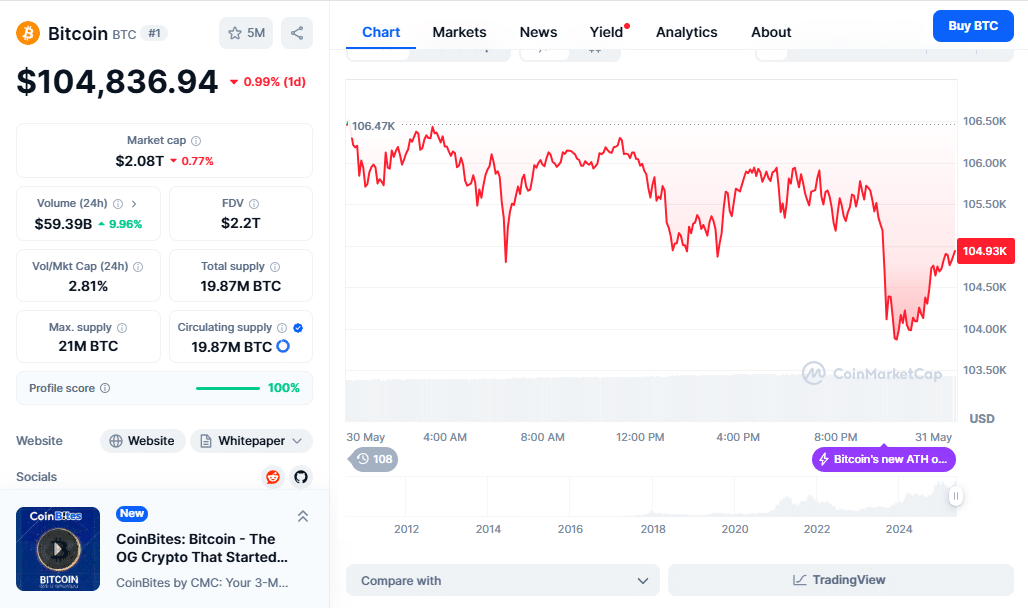
Task: Expand Volume (24h) arrow
Action: coord(134,203)
